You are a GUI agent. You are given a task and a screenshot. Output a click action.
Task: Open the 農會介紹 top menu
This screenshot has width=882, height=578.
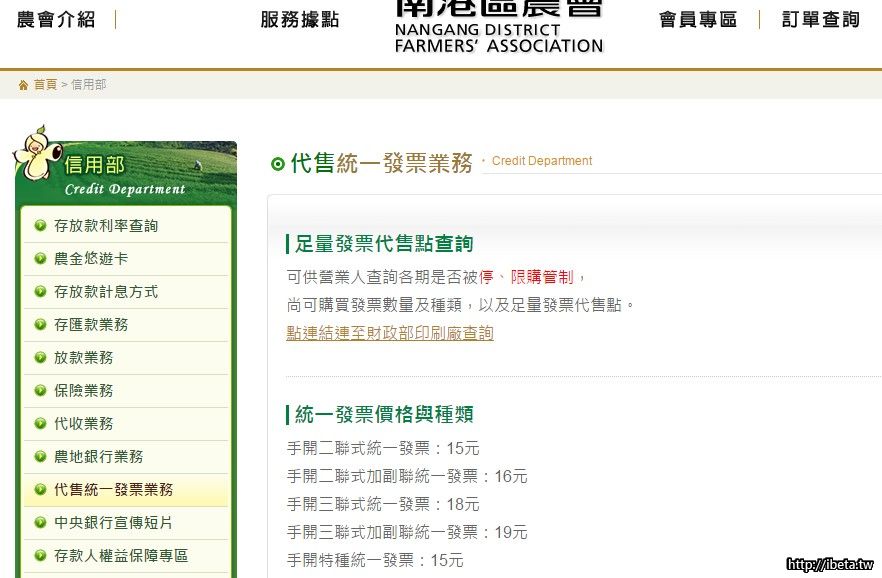tap(56, 20)
